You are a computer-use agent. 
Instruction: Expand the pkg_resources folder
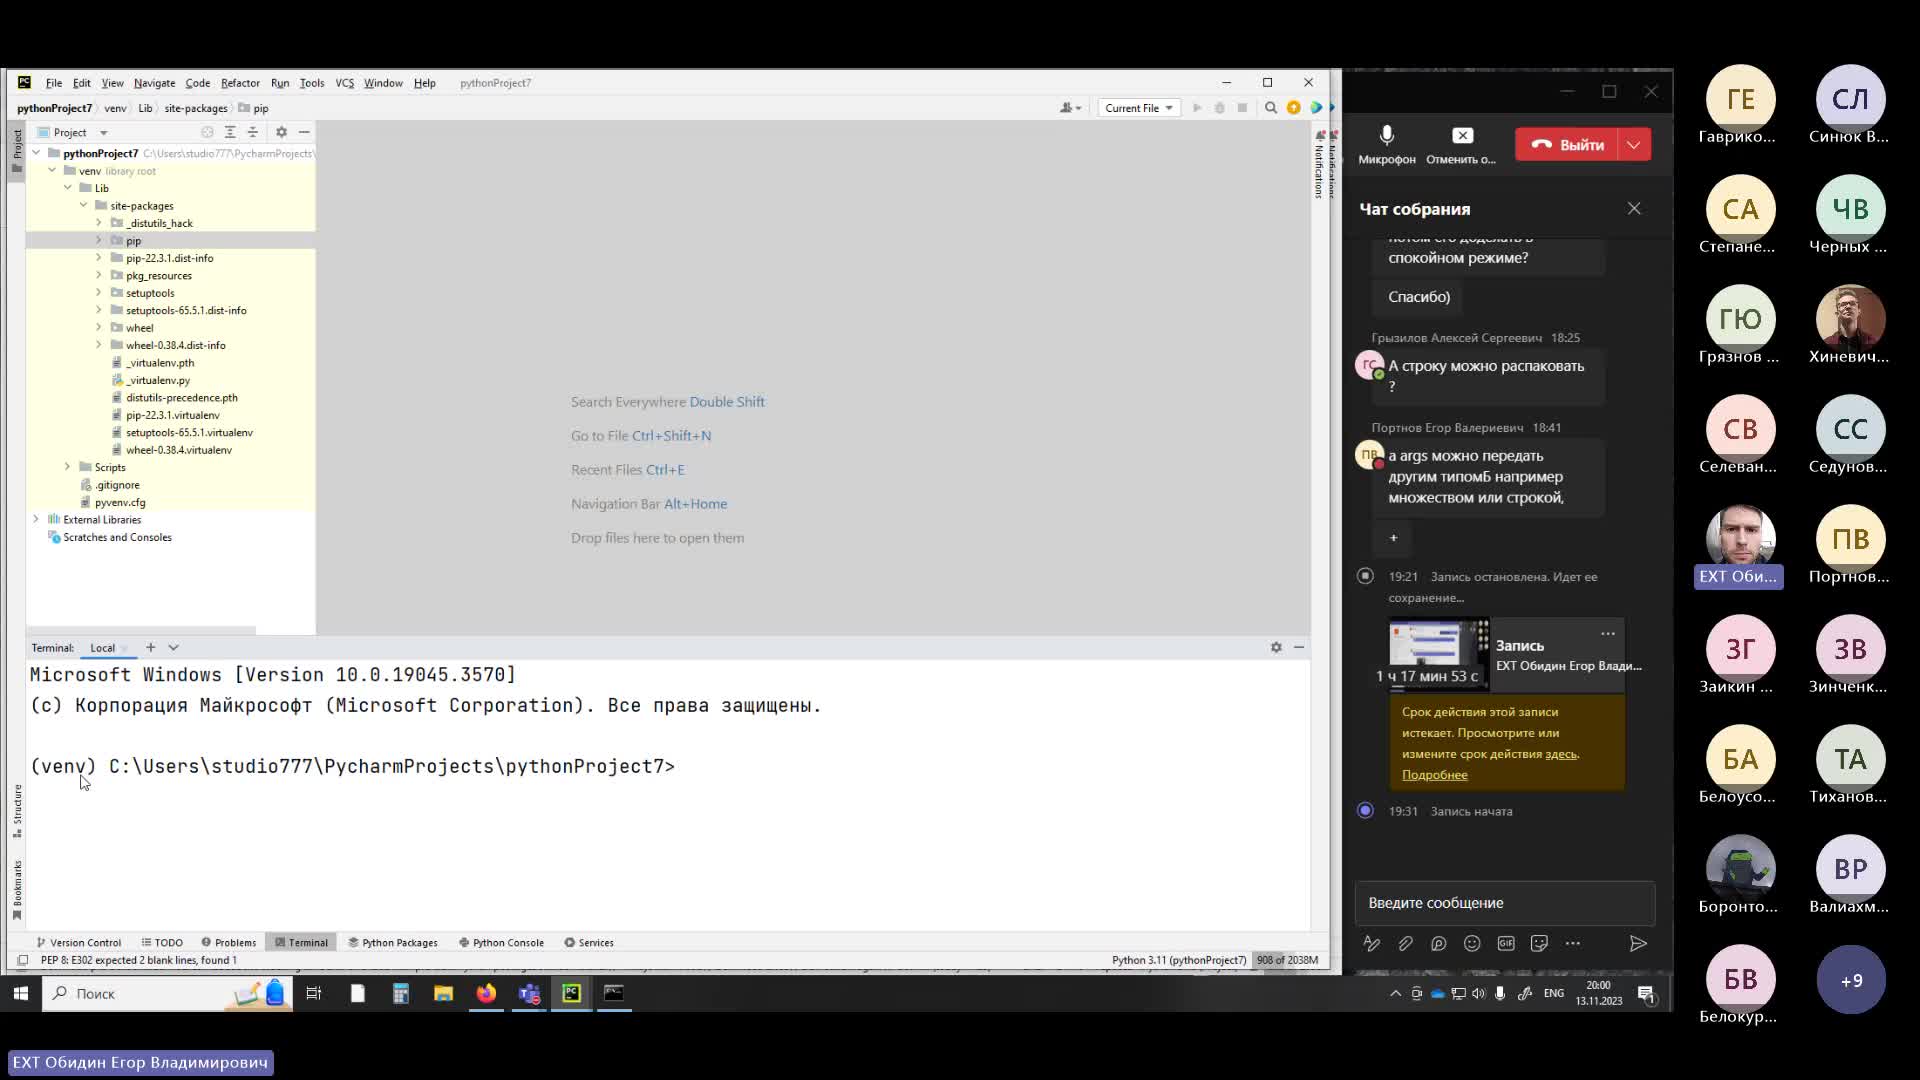pos(98,275)
